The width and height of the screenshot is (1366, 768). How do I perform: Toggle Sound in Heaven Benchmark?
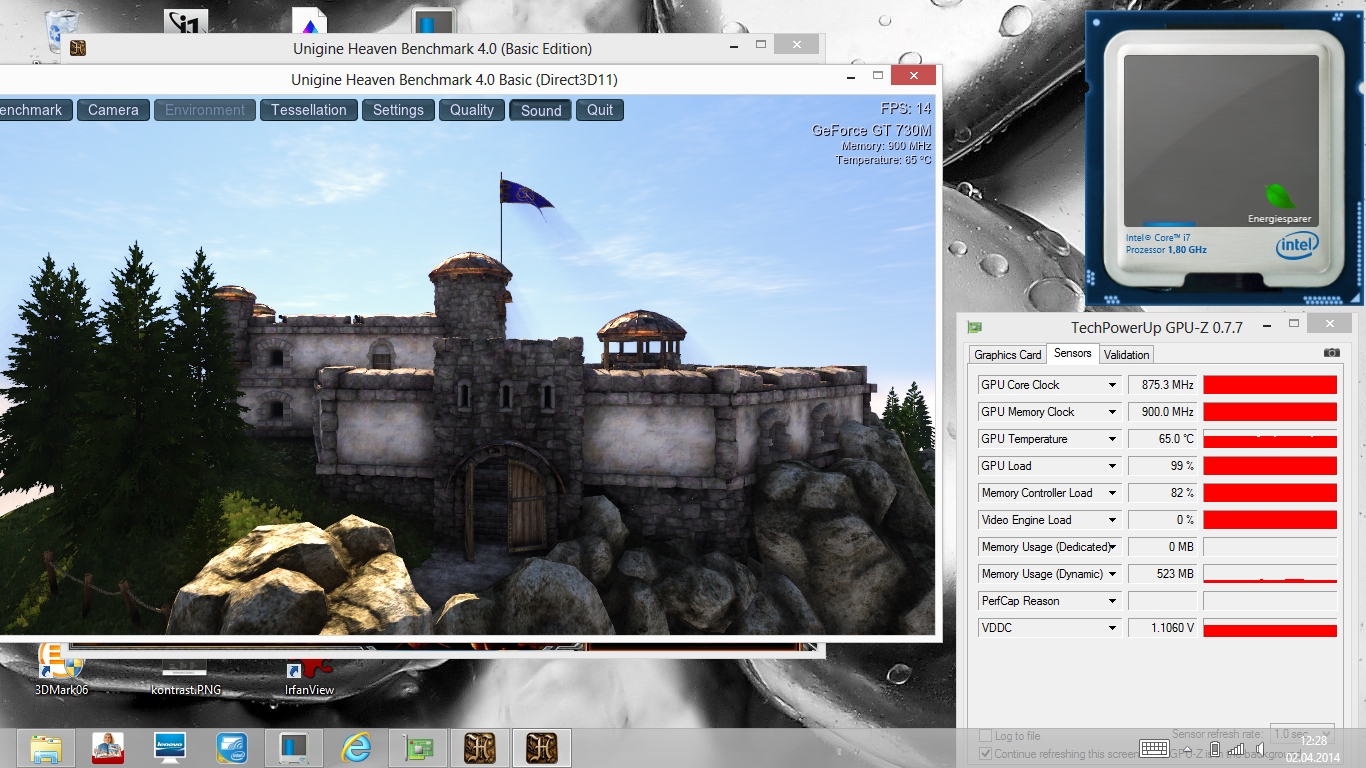(541, 110)
